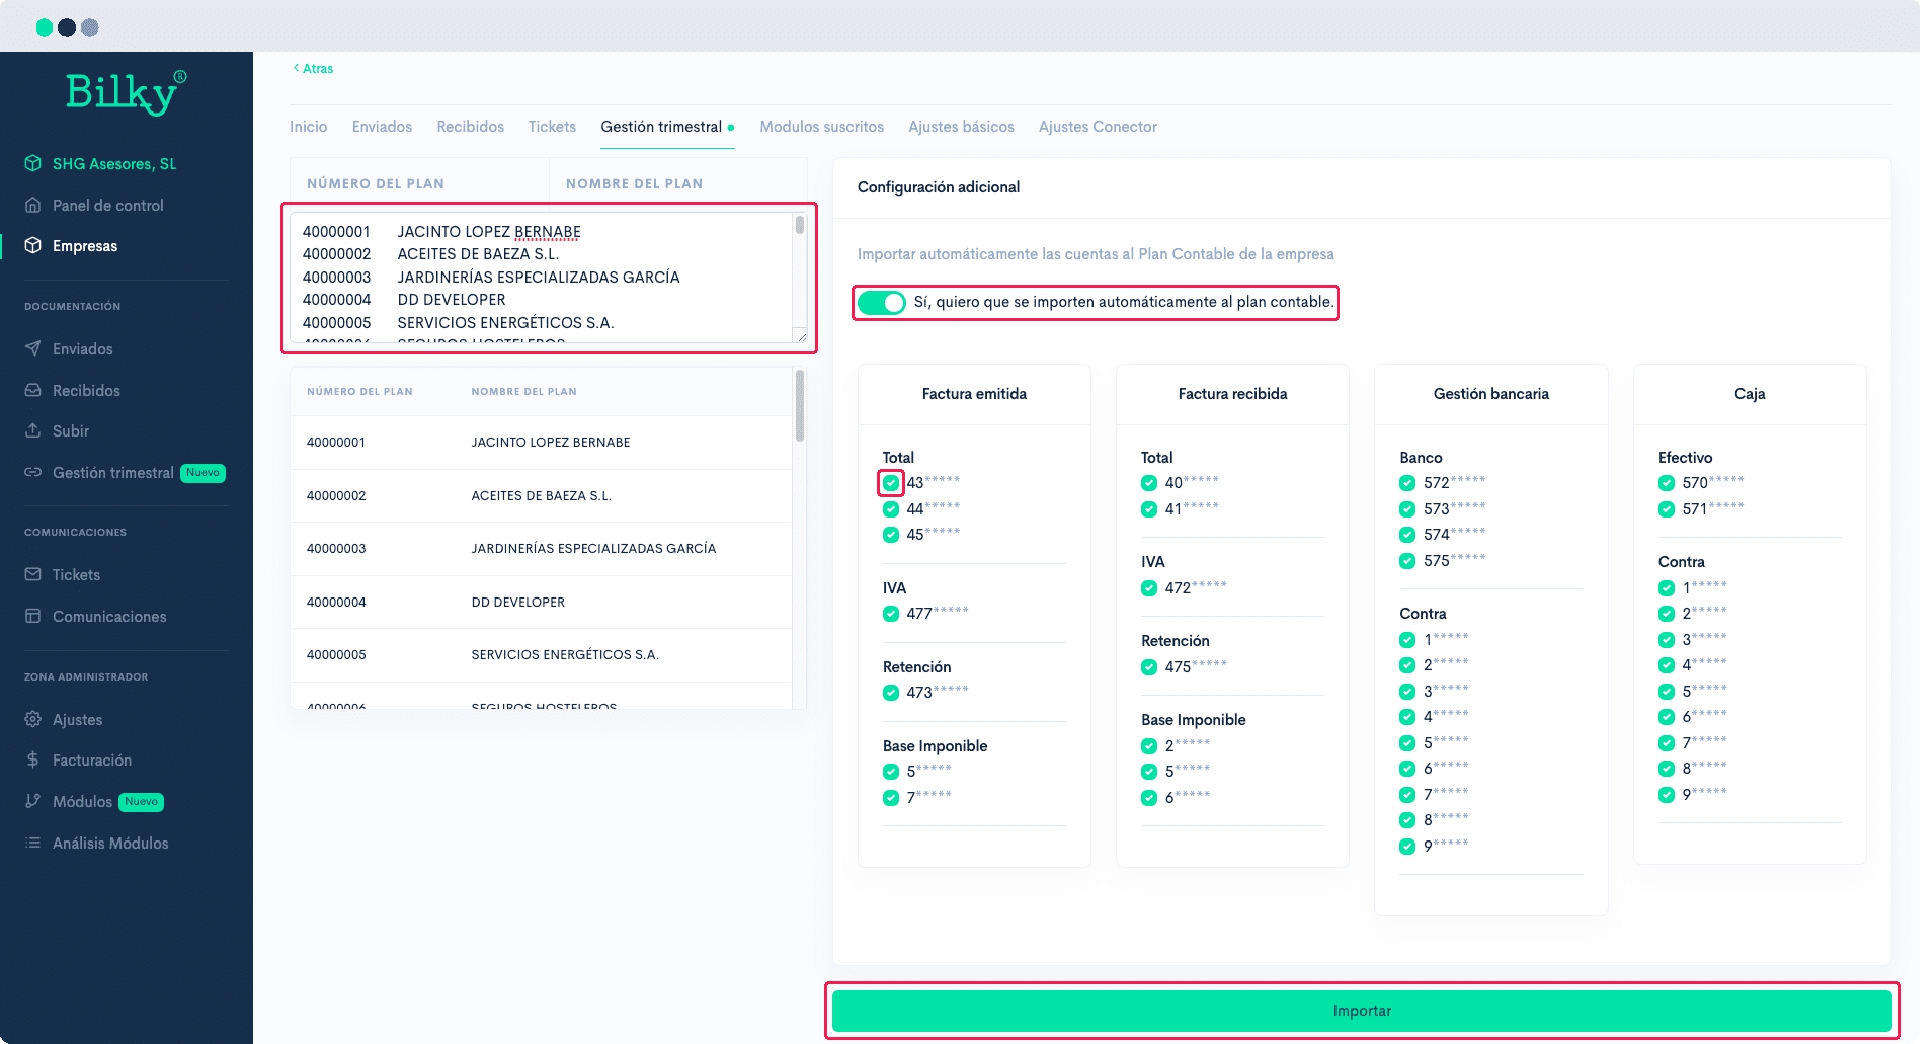Open the Ajustes básicos tab
The image size is (1920, 1044).
pos(961,127)
